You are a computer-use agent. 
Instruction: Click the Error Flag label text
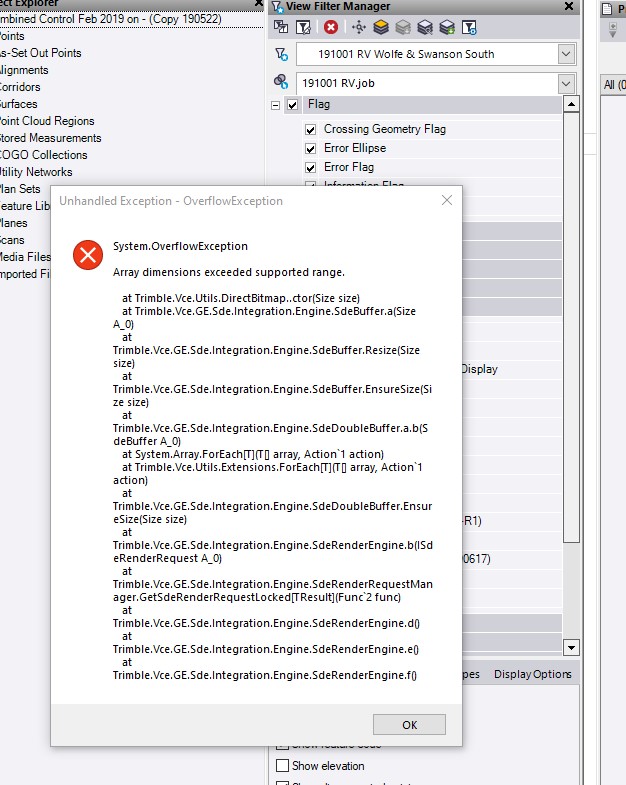tap(349, 167)
